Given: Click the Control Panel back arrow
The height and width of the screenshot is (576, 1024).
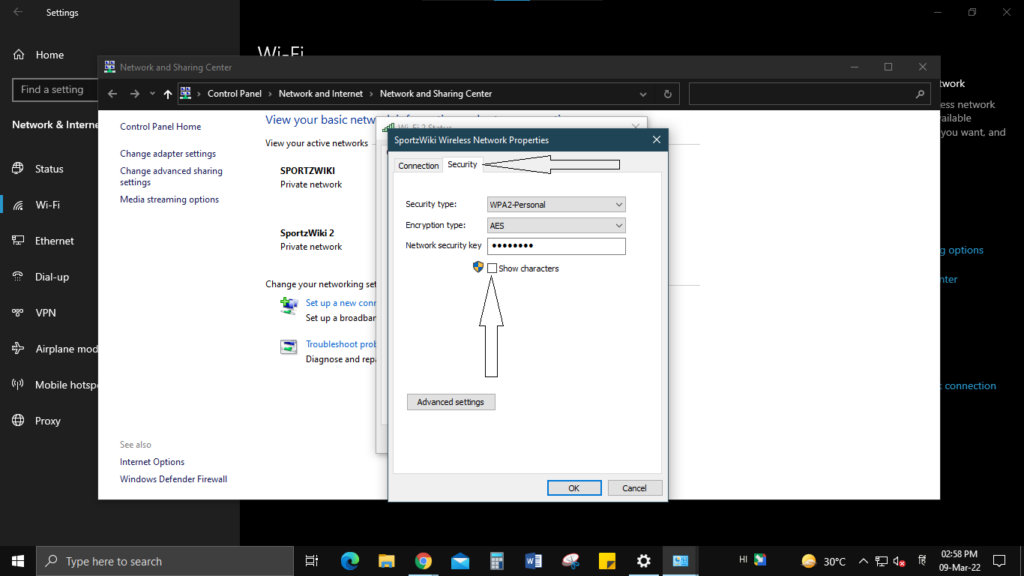Looking at the screenshot, I should click(x=112, y=94).
